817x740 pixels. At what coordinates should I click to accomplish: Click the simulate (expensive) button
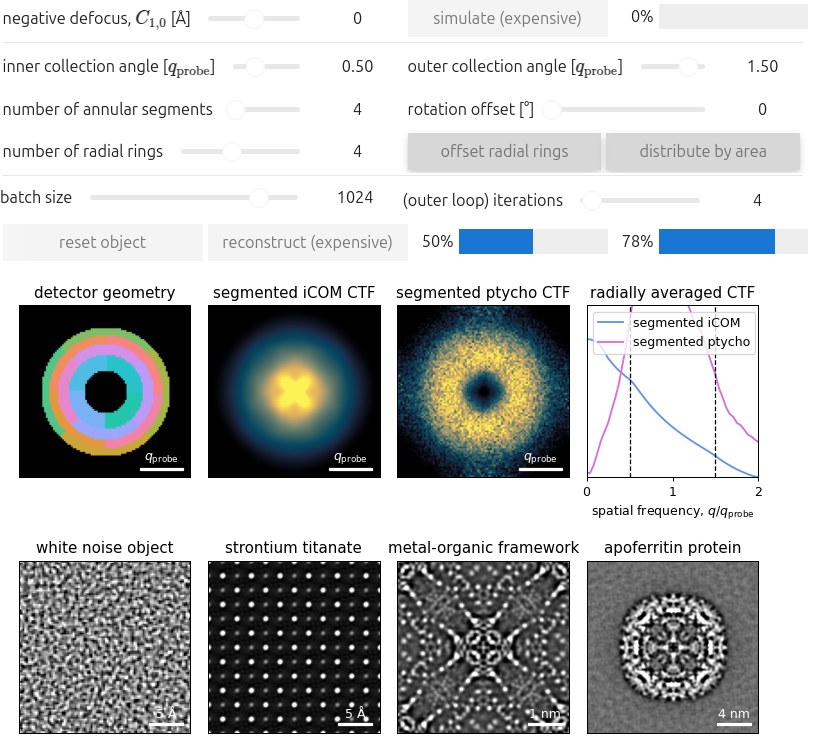pyautogui.click(x=507, y=18)
